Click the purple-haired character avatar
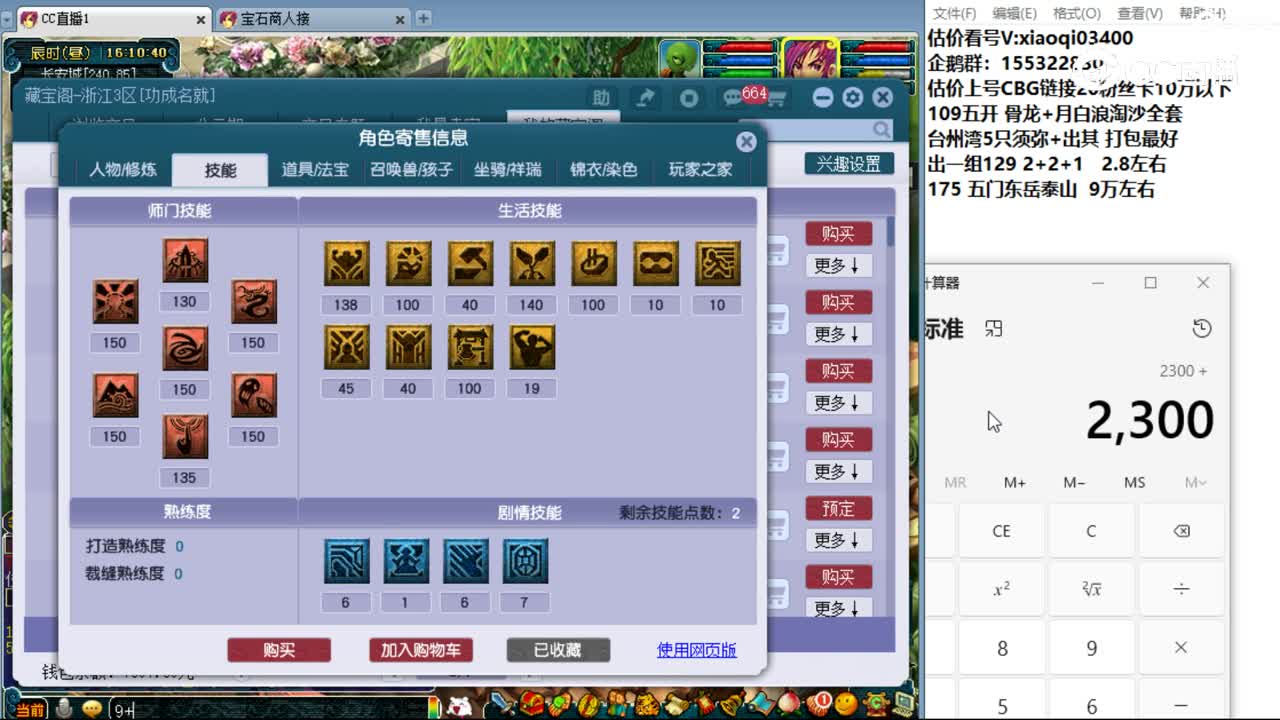Image resolution: width=1280 pixels, height=720 pixels. coord(810,60)
